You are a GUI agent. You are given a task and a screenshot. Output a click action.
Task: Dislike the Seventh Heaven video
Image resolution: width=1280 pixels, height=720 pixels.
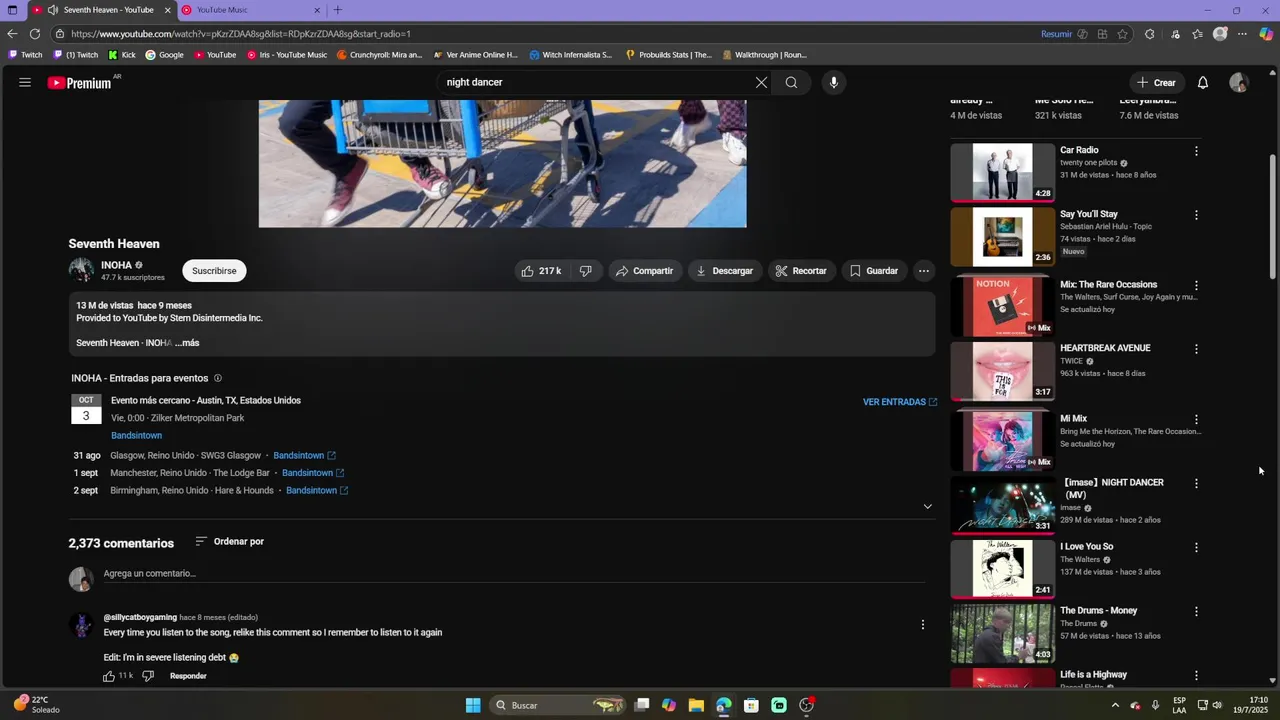click(x=586, y=271)
